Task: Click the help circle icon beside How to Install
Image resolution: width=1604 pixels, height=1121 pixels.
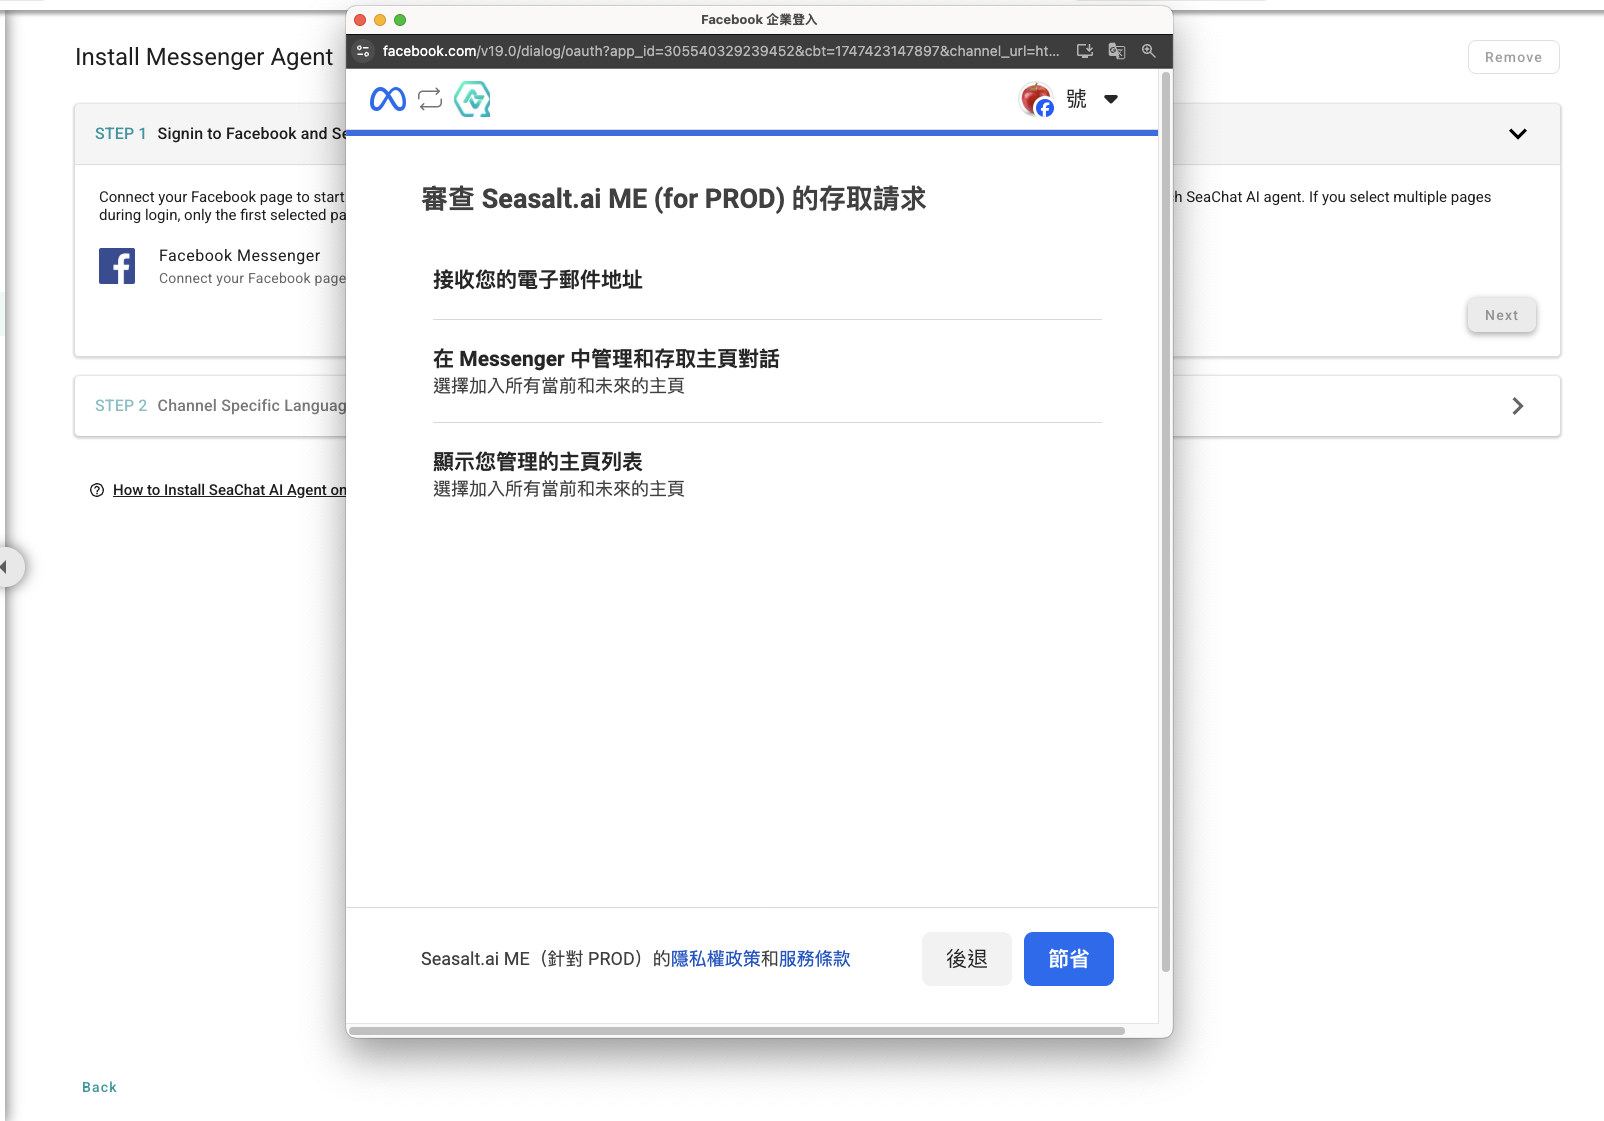Action: tap(97, 490)
